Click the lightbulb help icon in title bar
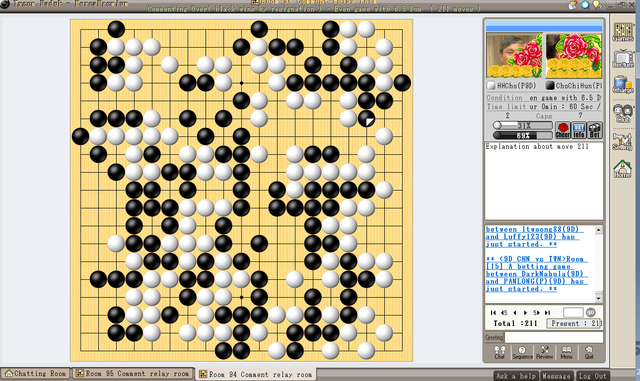The image size is (640, 381). (x=598, y=4)
